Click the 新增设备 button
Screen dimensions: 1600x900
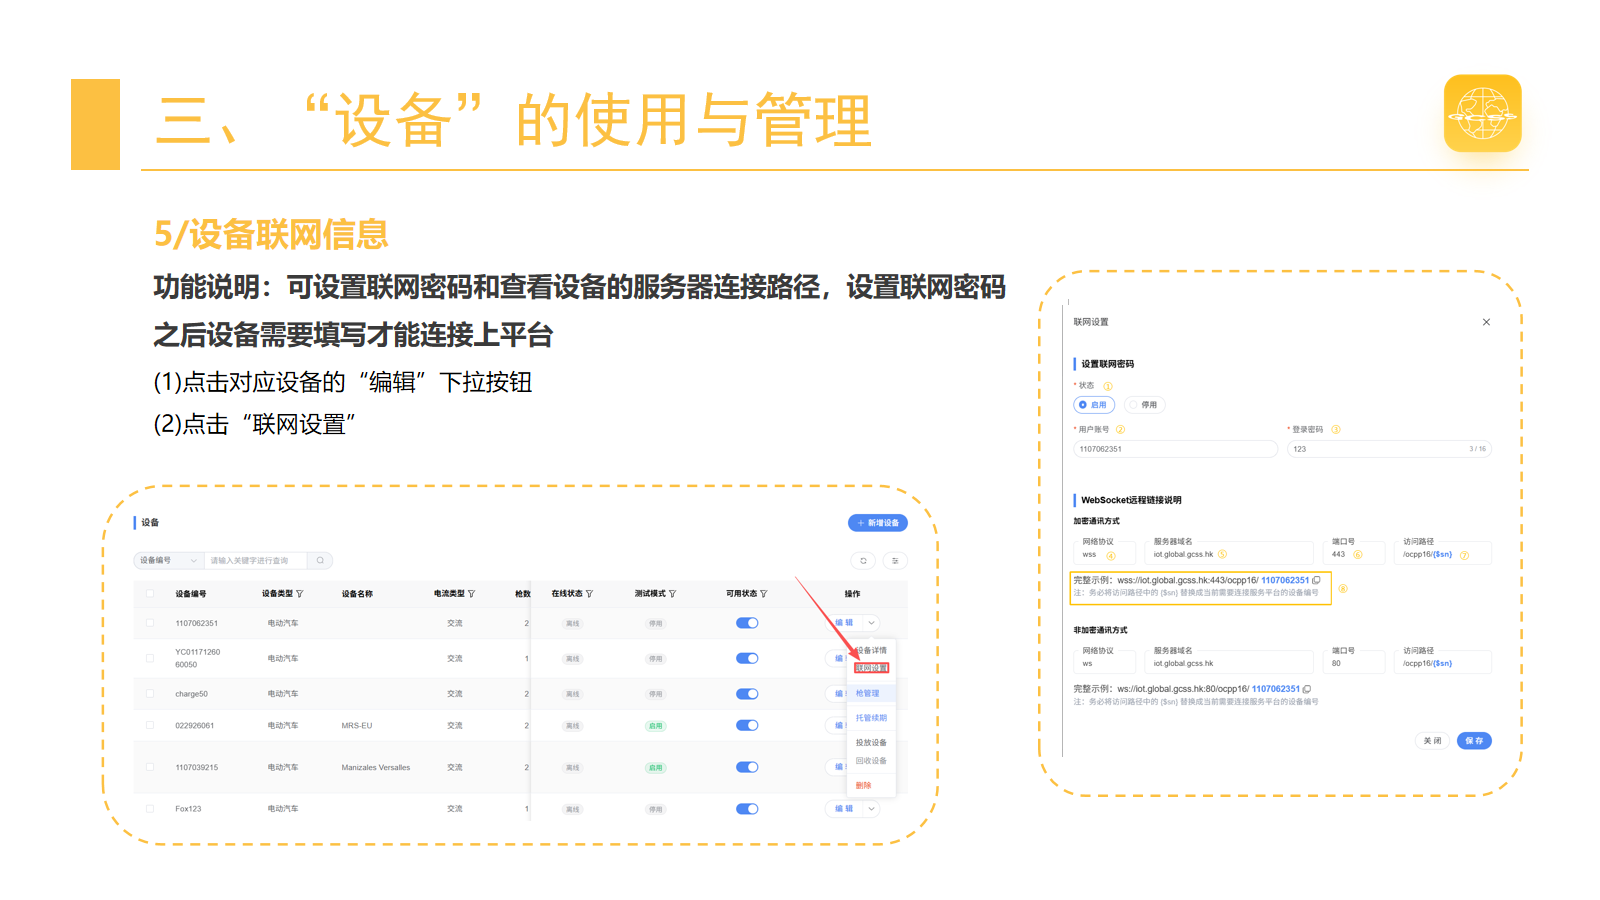[878, 523]
